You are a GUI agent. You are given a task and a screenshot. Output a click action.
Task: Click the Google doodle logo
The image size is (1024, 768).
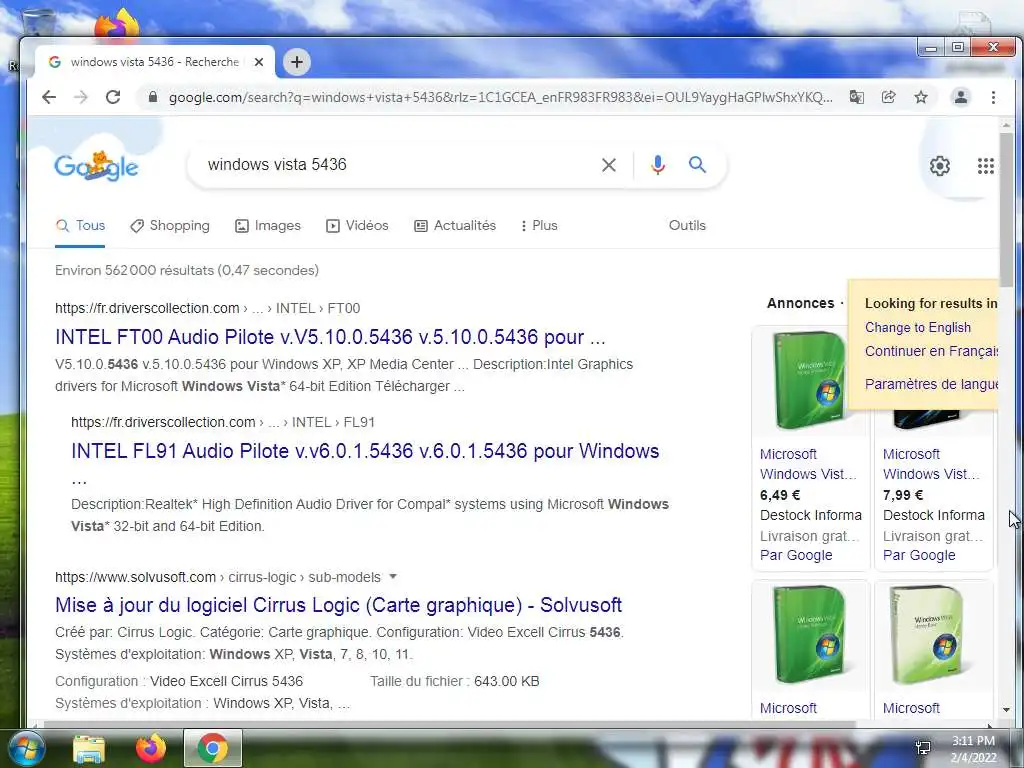96,165
